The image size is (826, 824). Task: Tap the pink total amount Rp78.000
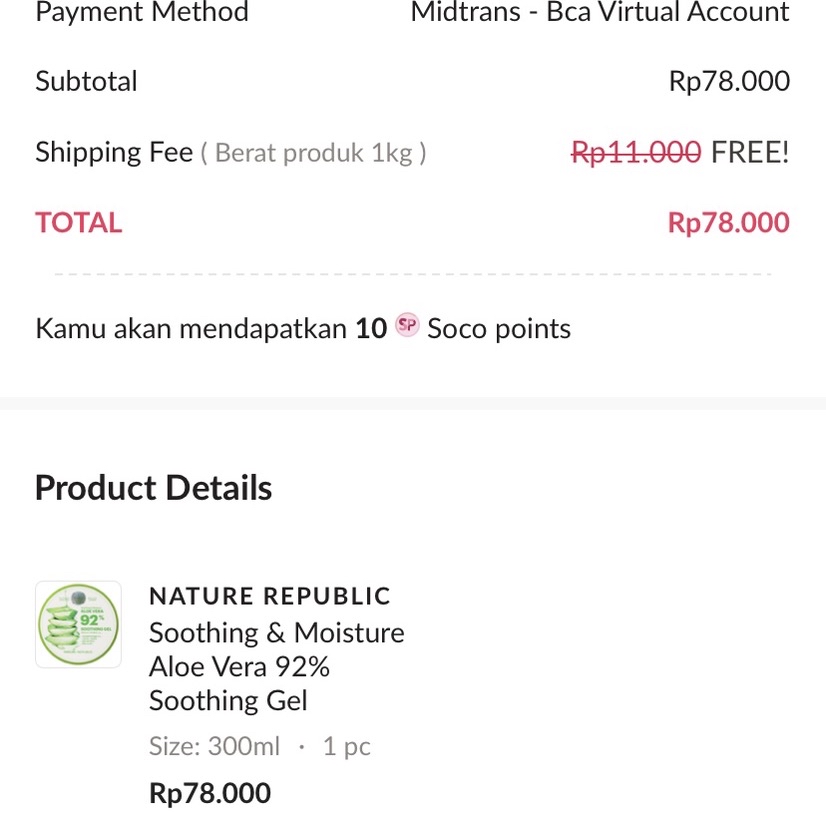pos(728,222)
